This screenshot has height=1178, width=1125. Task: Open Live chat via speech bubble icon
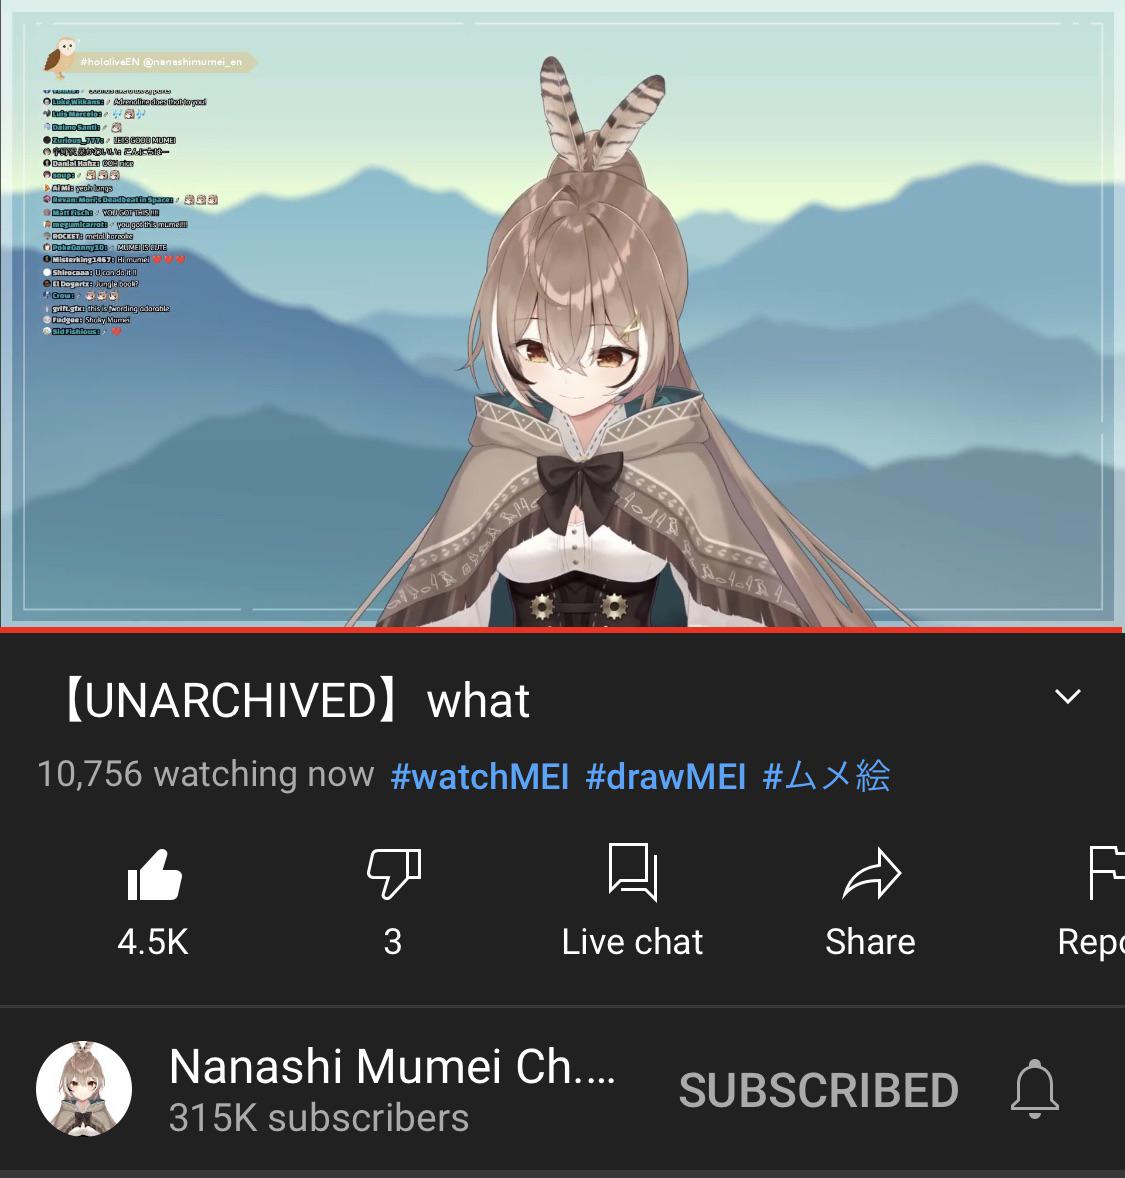(x=633, y=871)
